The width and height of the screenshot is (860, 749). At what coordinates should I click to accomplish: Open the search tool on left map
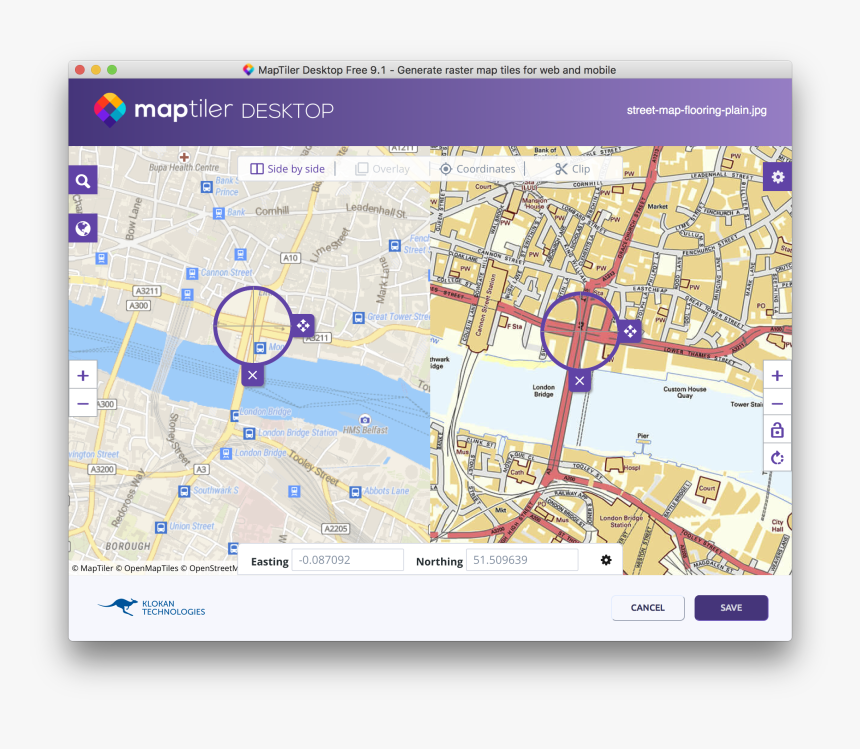(83, 180)
